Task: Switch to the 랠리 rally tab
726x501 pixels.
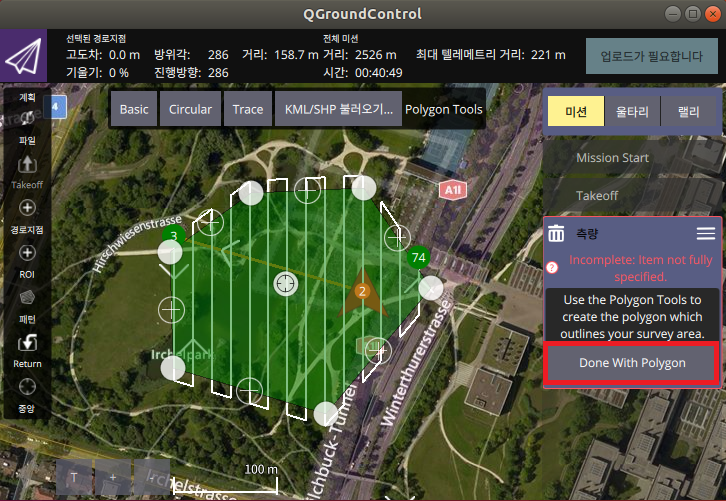Action: click(688, 111)
